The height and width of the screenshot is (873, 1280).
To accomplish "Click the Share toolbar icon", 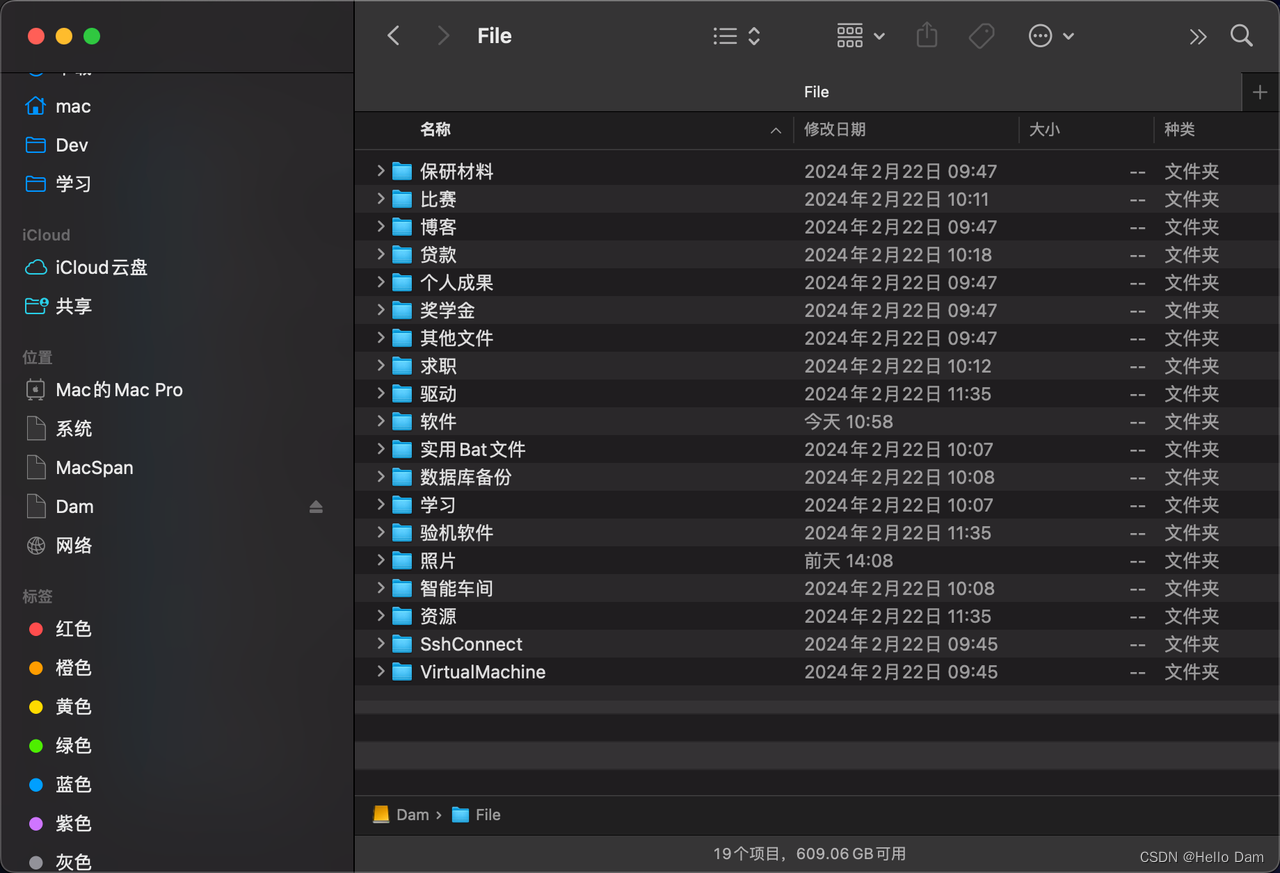I will pyautogui.click(x=927, y=36).
